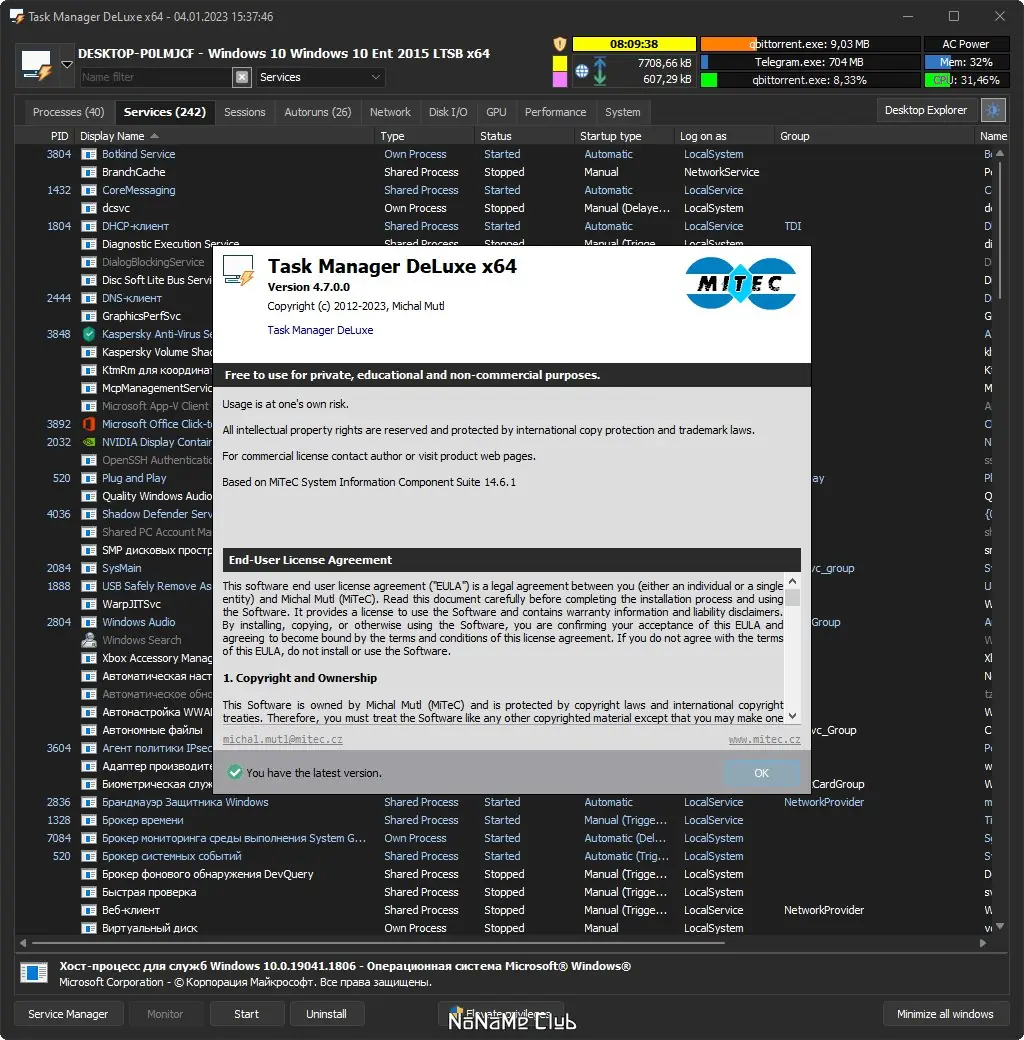Switch to the Disk I/O tab
1024x1040 pixels.
(x=448, y=112)
